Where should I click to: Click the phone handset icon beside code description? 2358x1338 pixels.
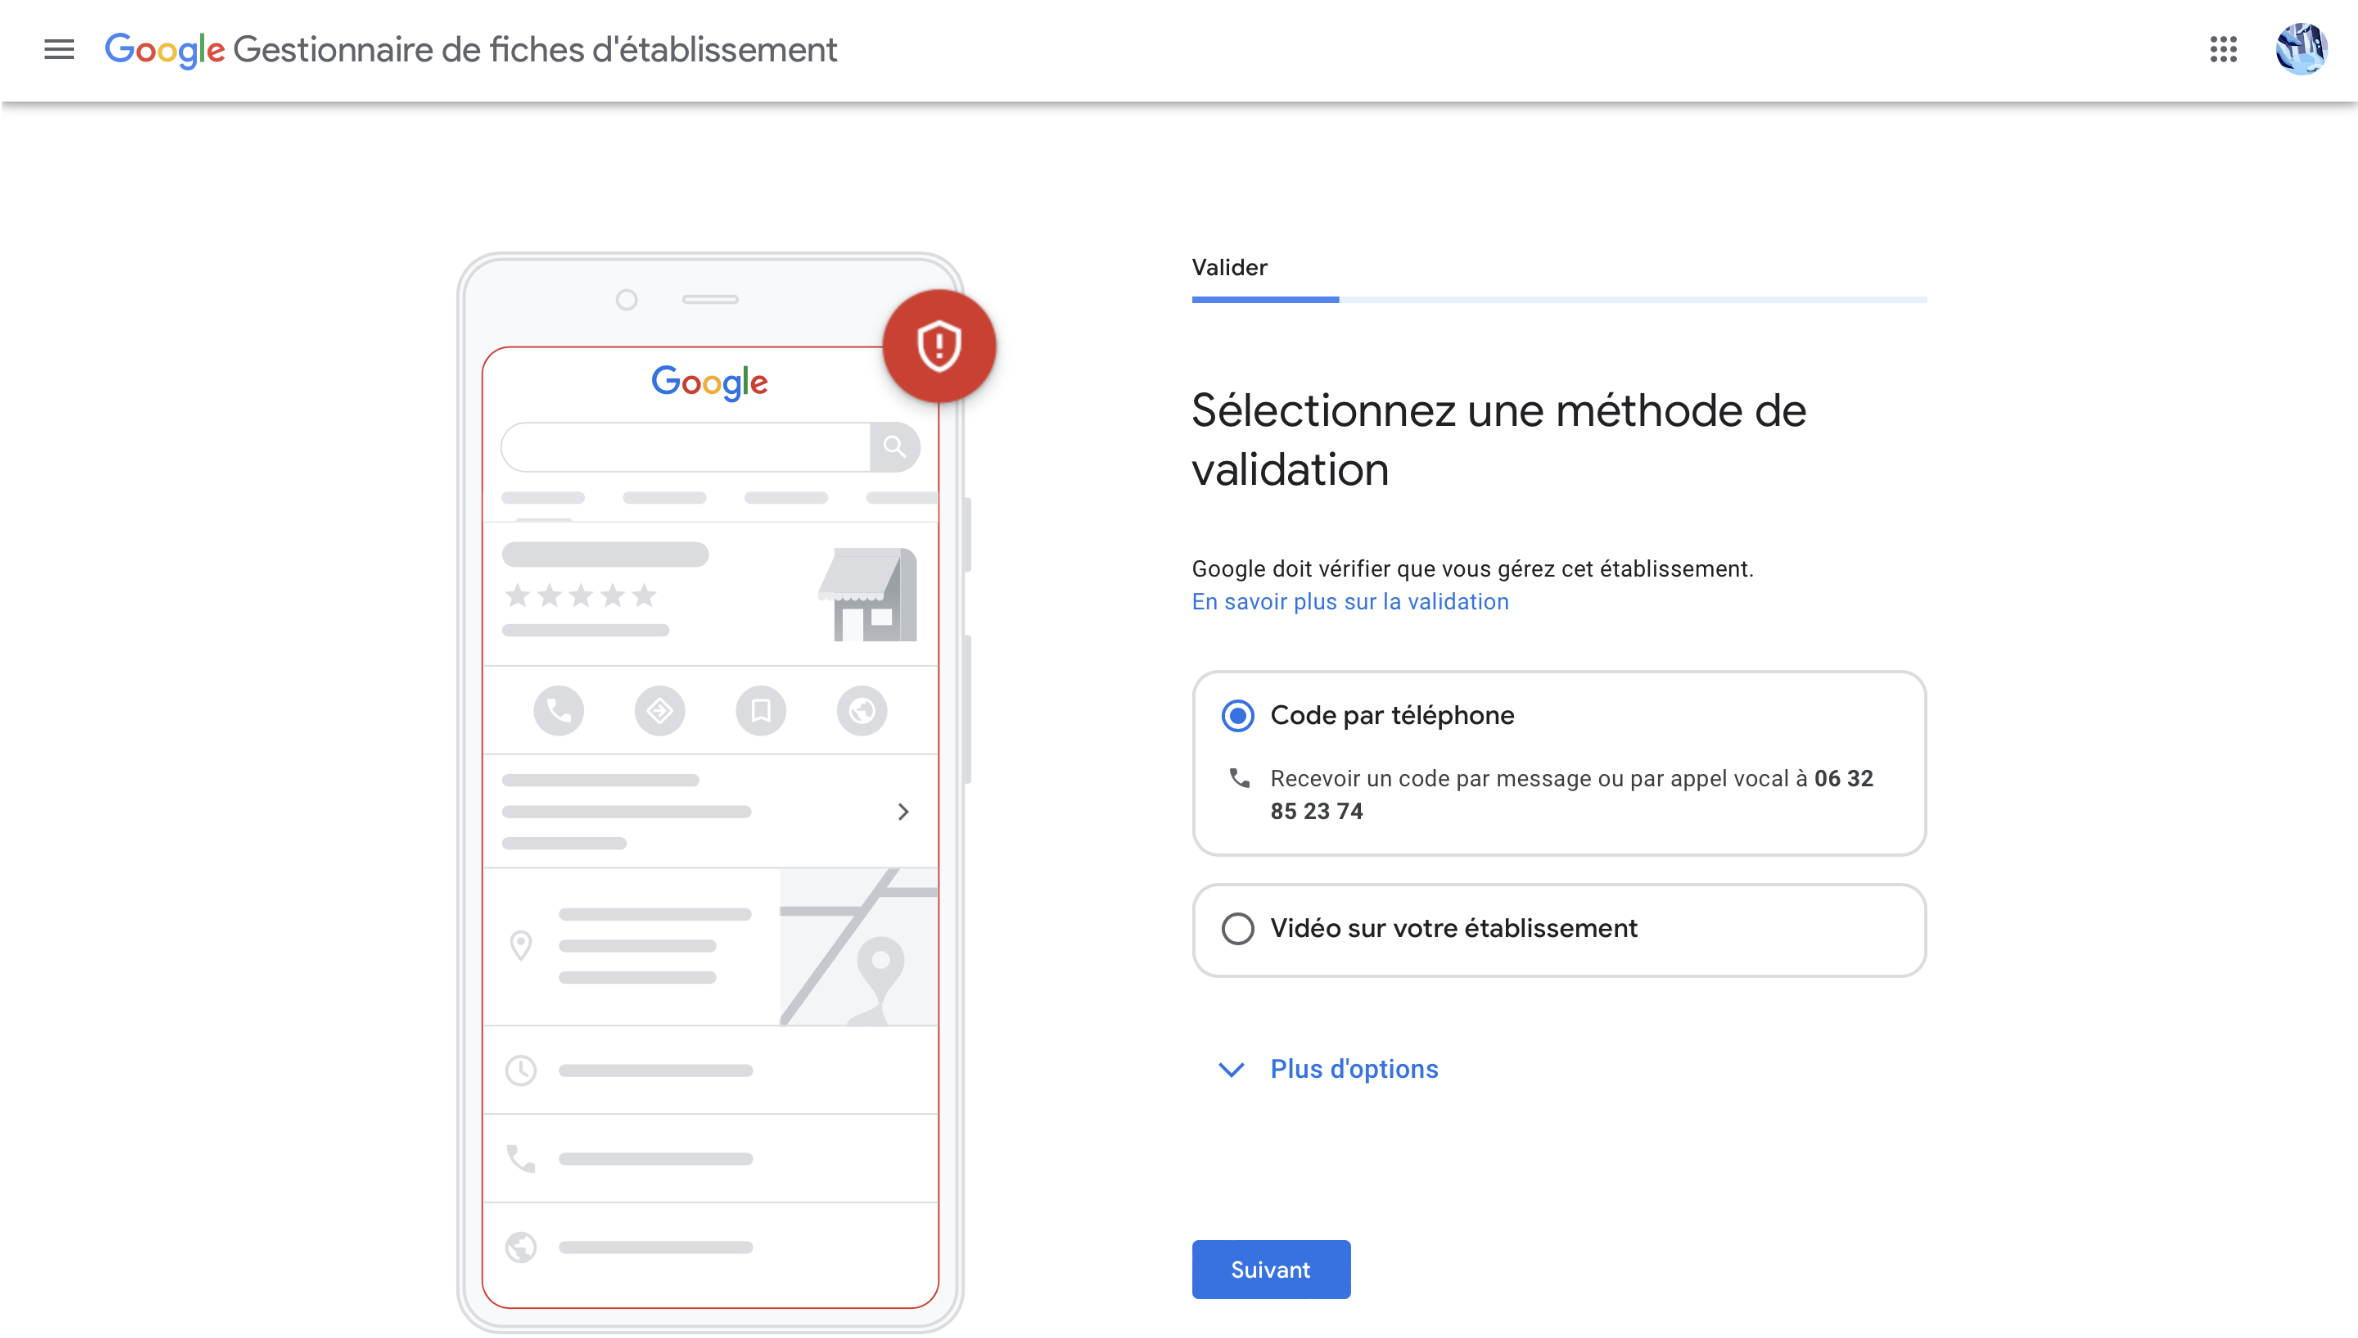(1239, 778)
